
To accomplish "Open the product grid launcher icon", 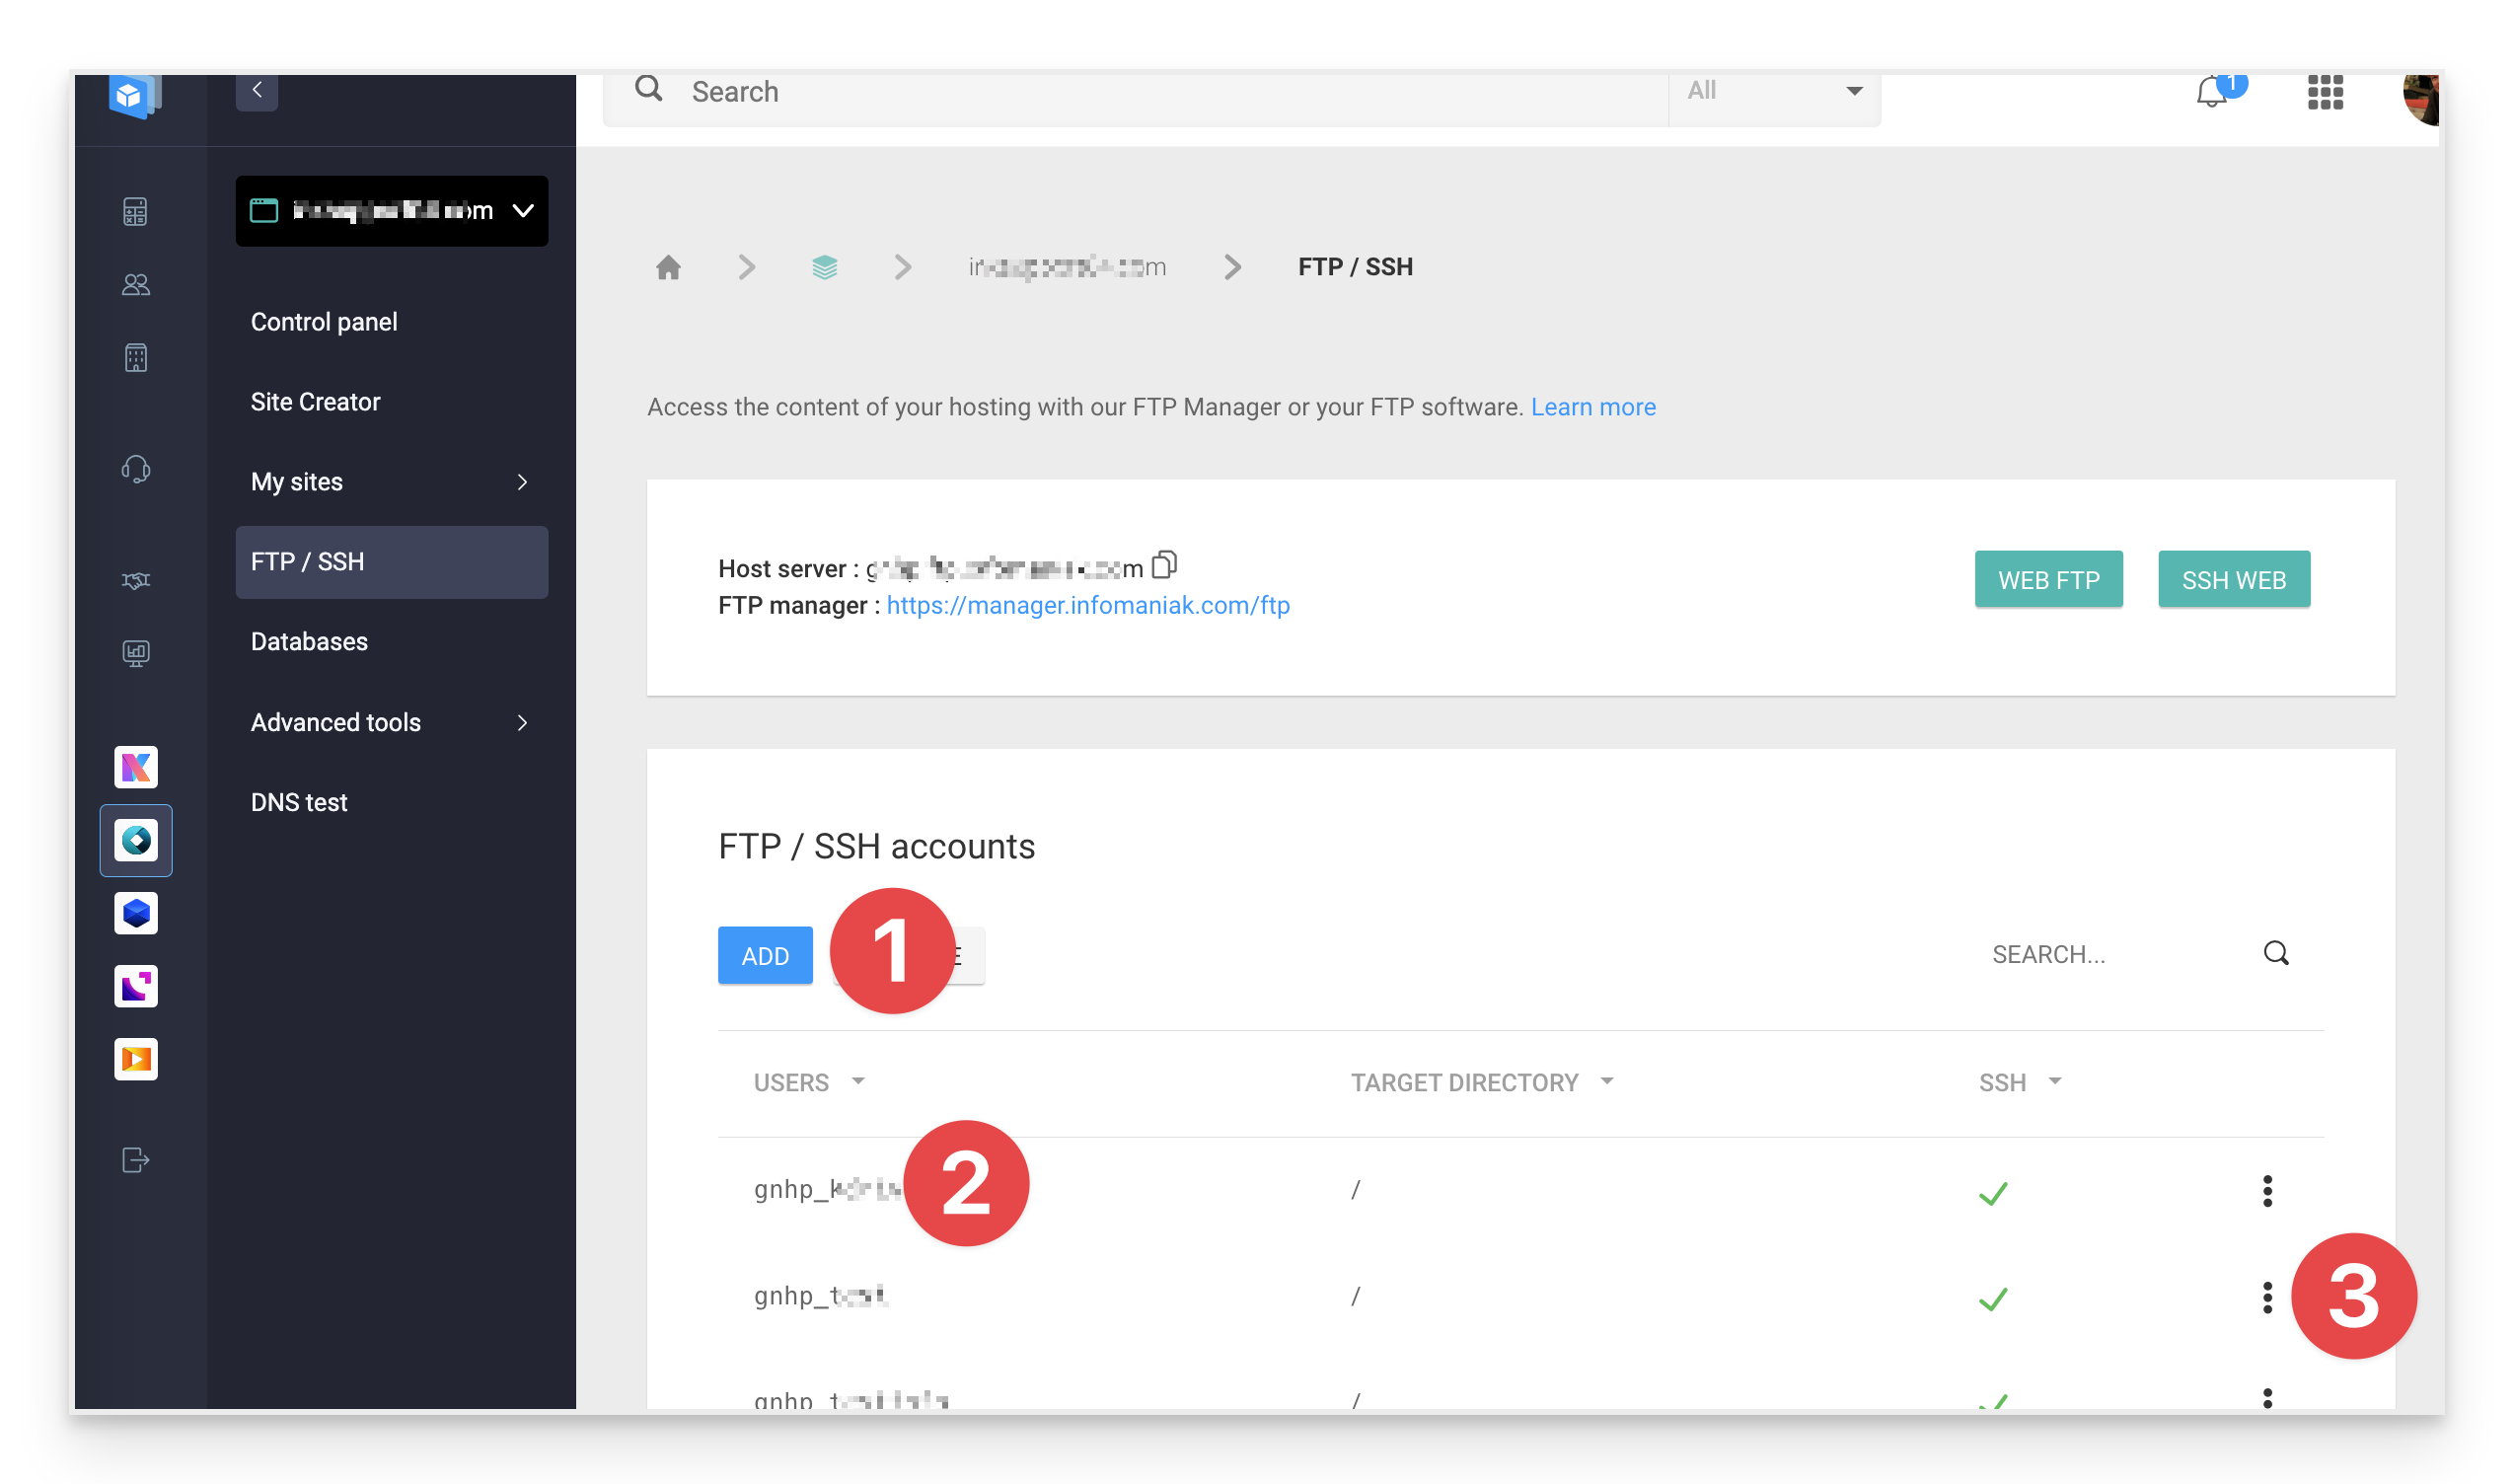I will [2324, 94].
